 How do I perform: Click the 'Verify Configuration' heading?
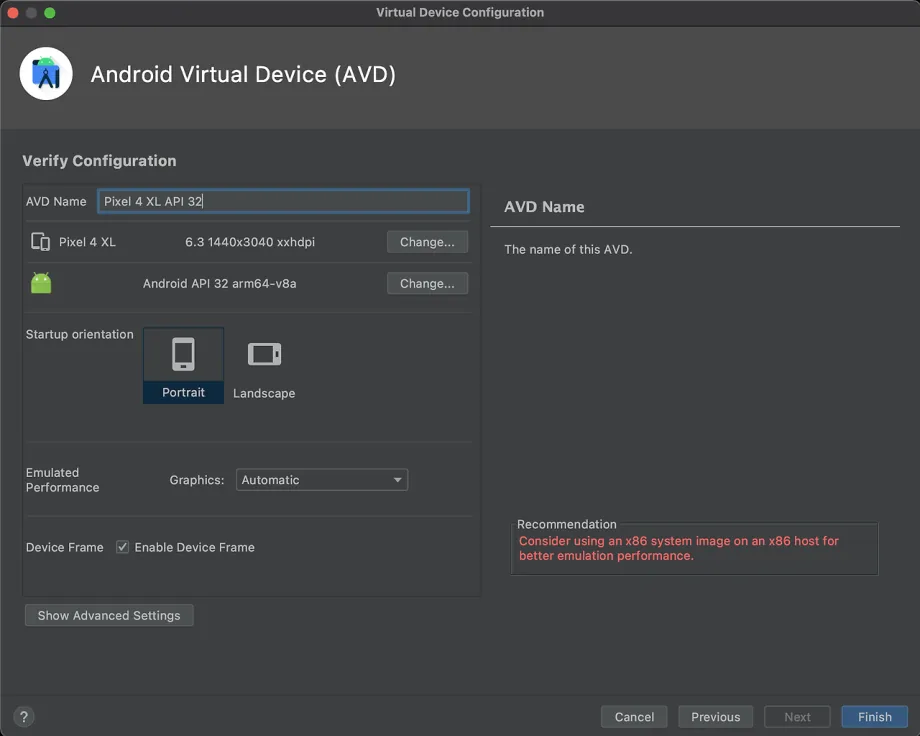99,161
